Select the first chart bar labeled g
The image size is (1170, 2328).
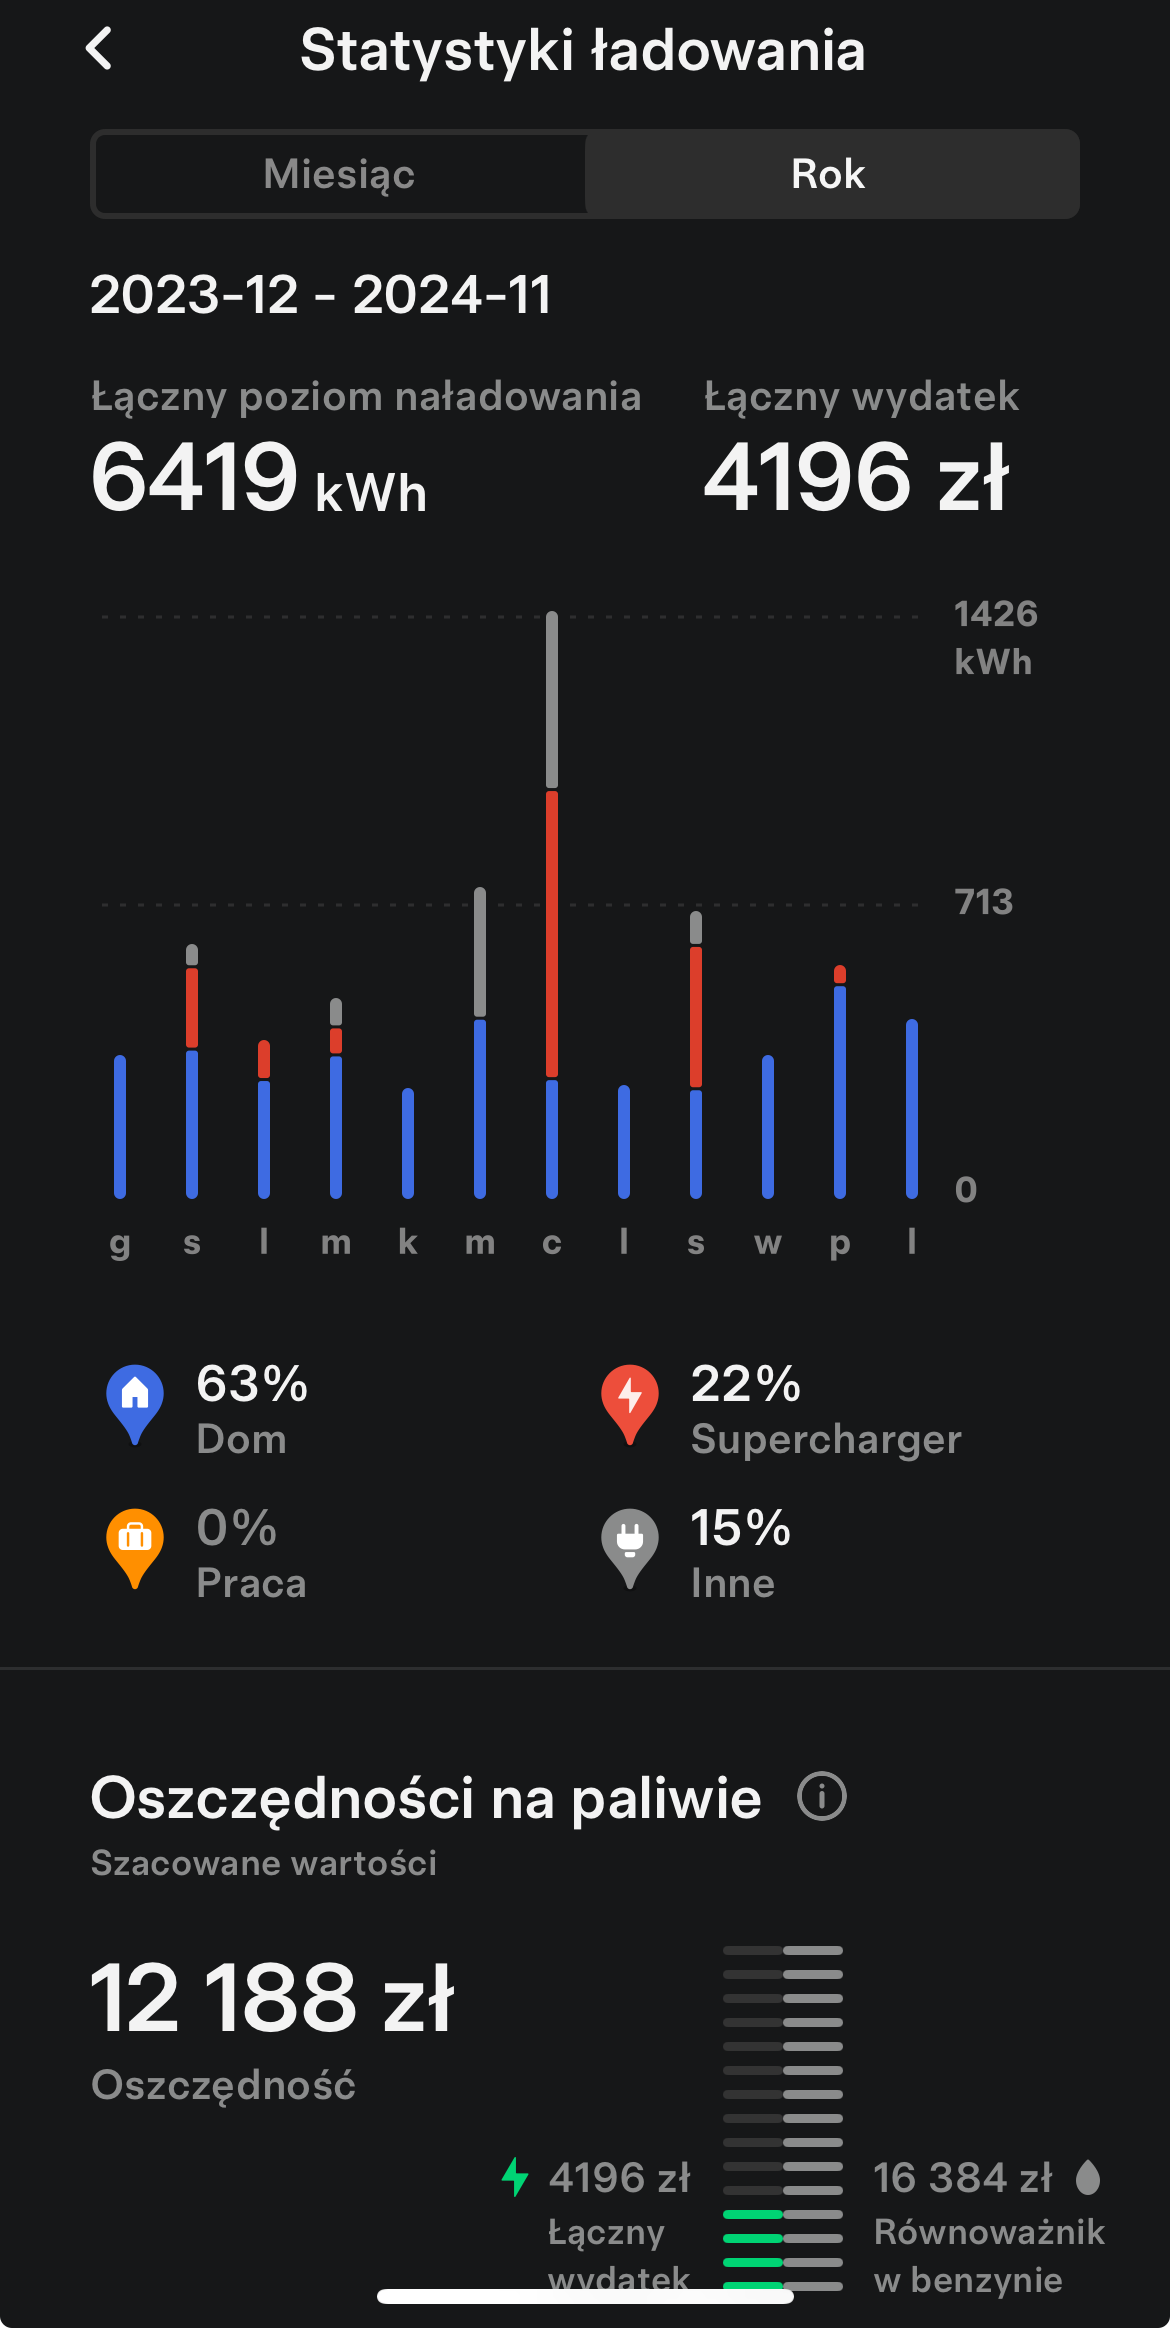[120, 1127]
